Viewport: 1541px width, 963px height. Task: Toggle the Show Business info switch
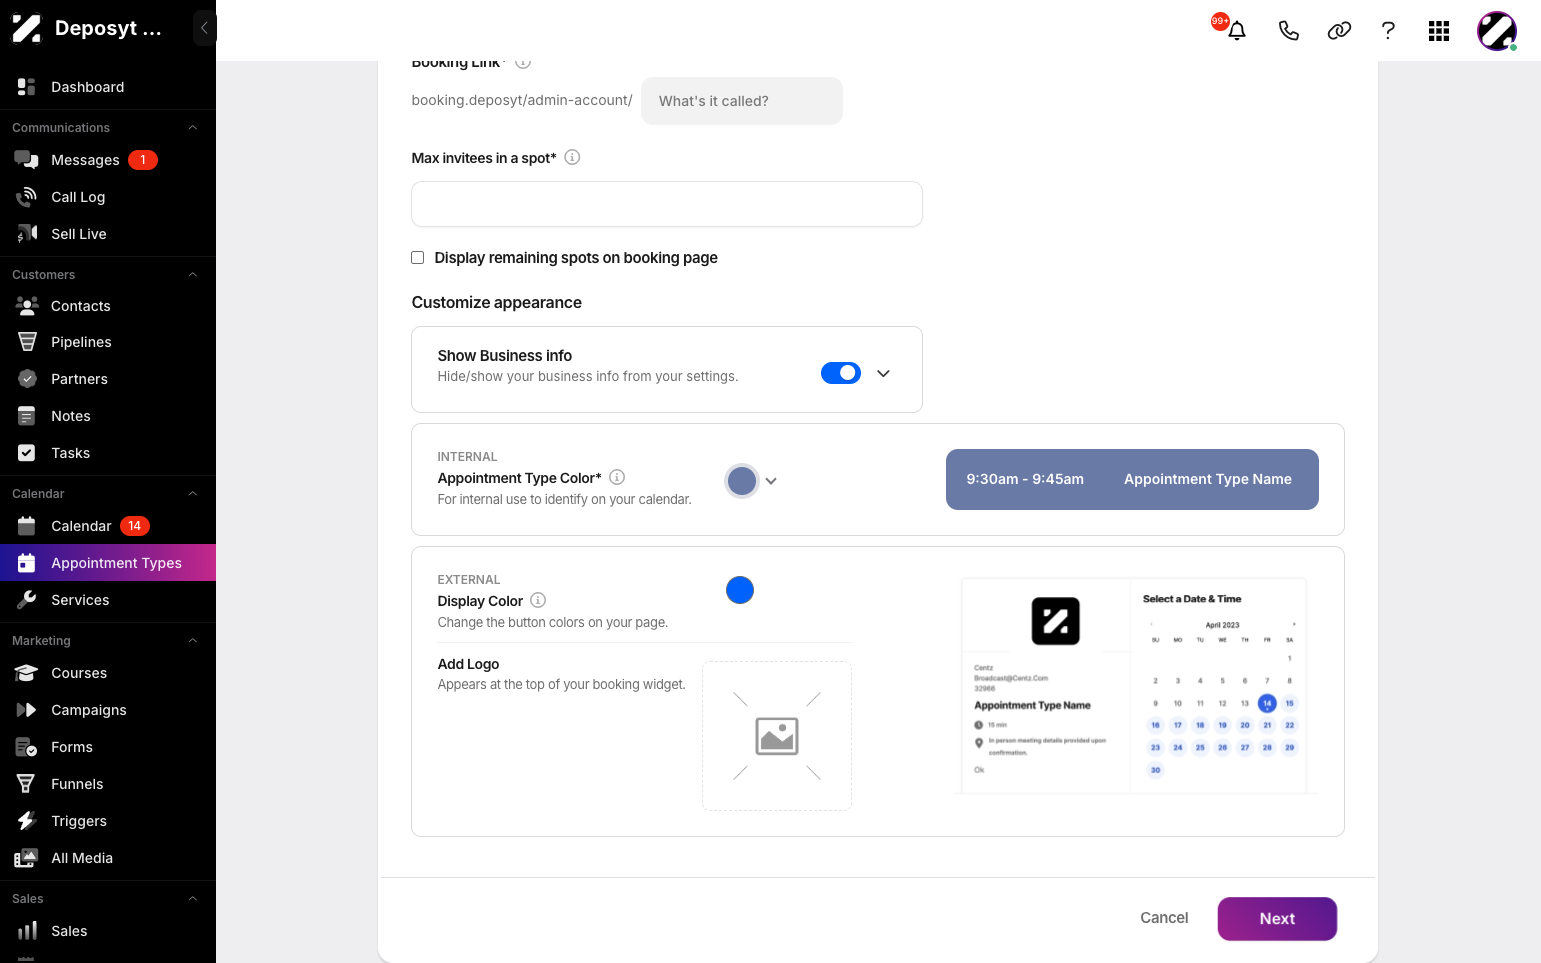click(x=841, y=373)
